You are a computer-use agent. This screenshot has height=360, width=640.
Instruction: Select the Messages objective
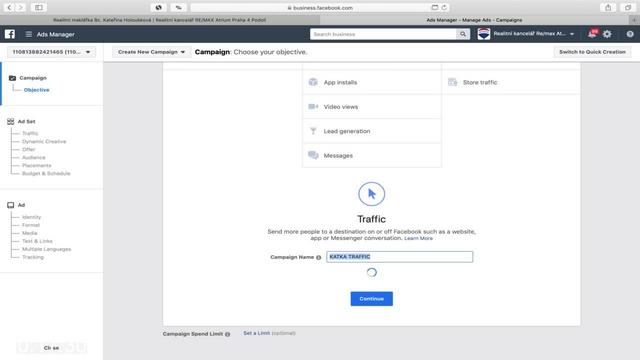point(372,156)
